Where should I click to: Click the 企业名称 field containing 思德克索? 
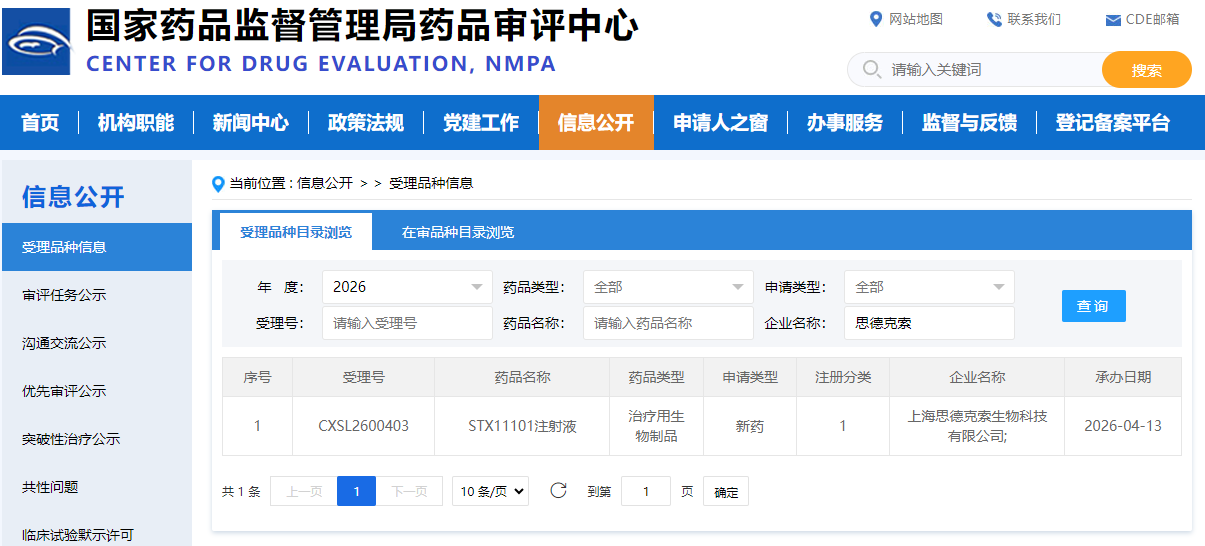click(929, 323)
